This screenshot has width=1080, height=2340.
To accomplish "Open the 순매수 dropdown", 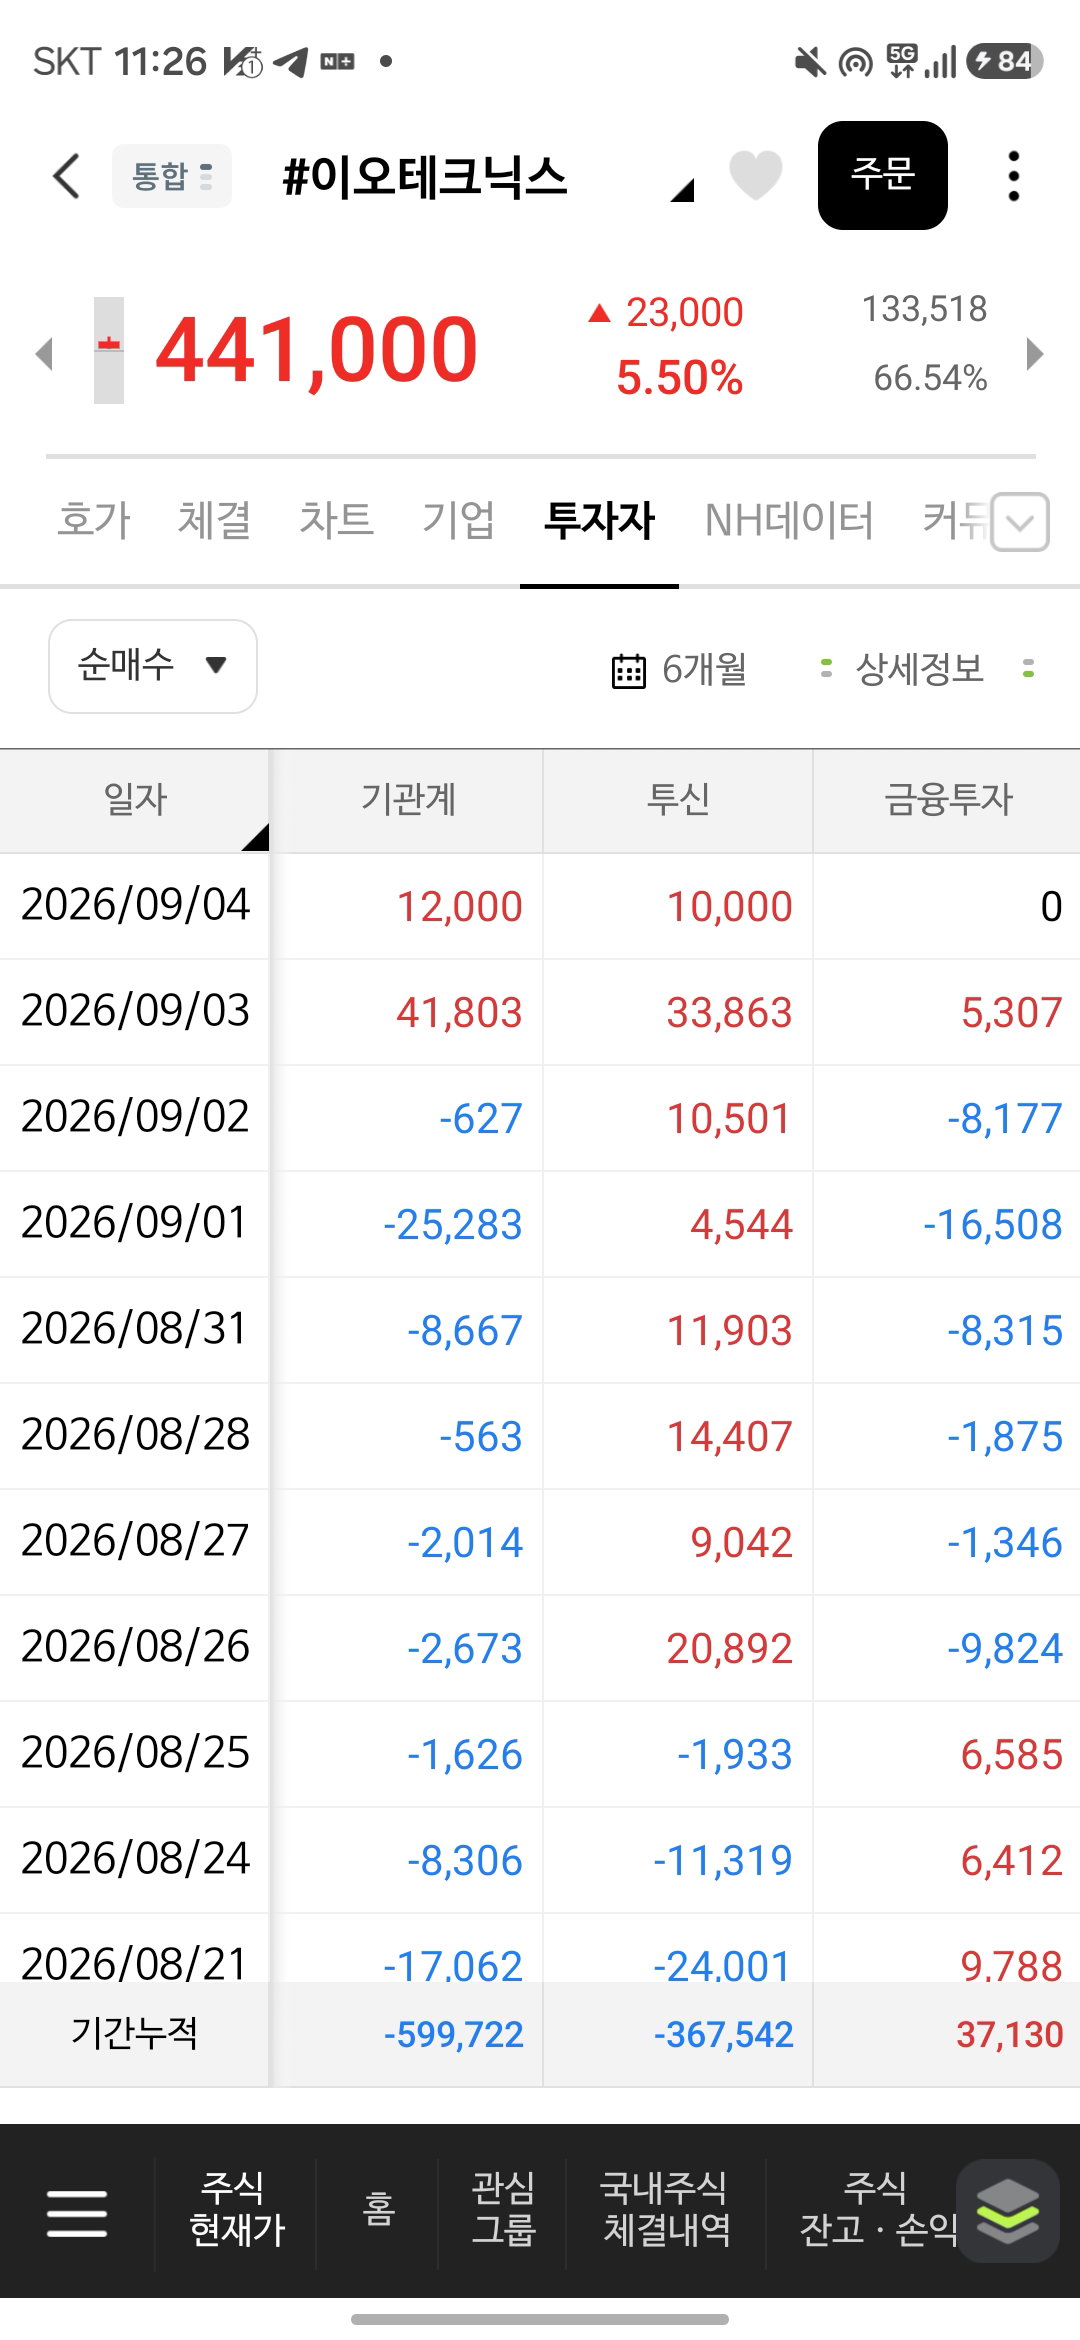I will pyautogui.click(x=153, y=666).
